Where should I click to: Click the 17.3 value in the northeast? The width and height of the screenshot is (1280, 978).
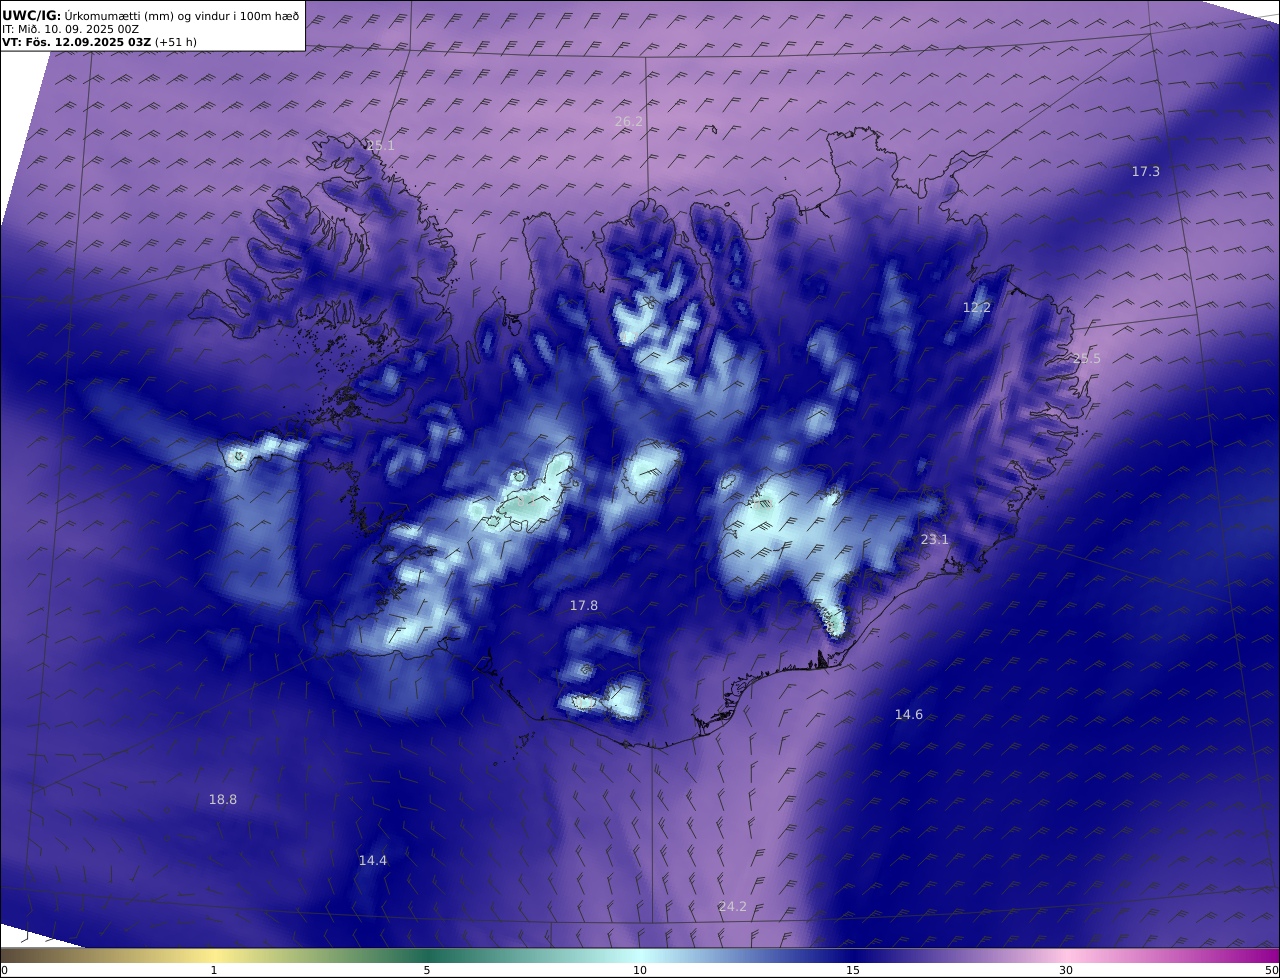pos(1146,172)
